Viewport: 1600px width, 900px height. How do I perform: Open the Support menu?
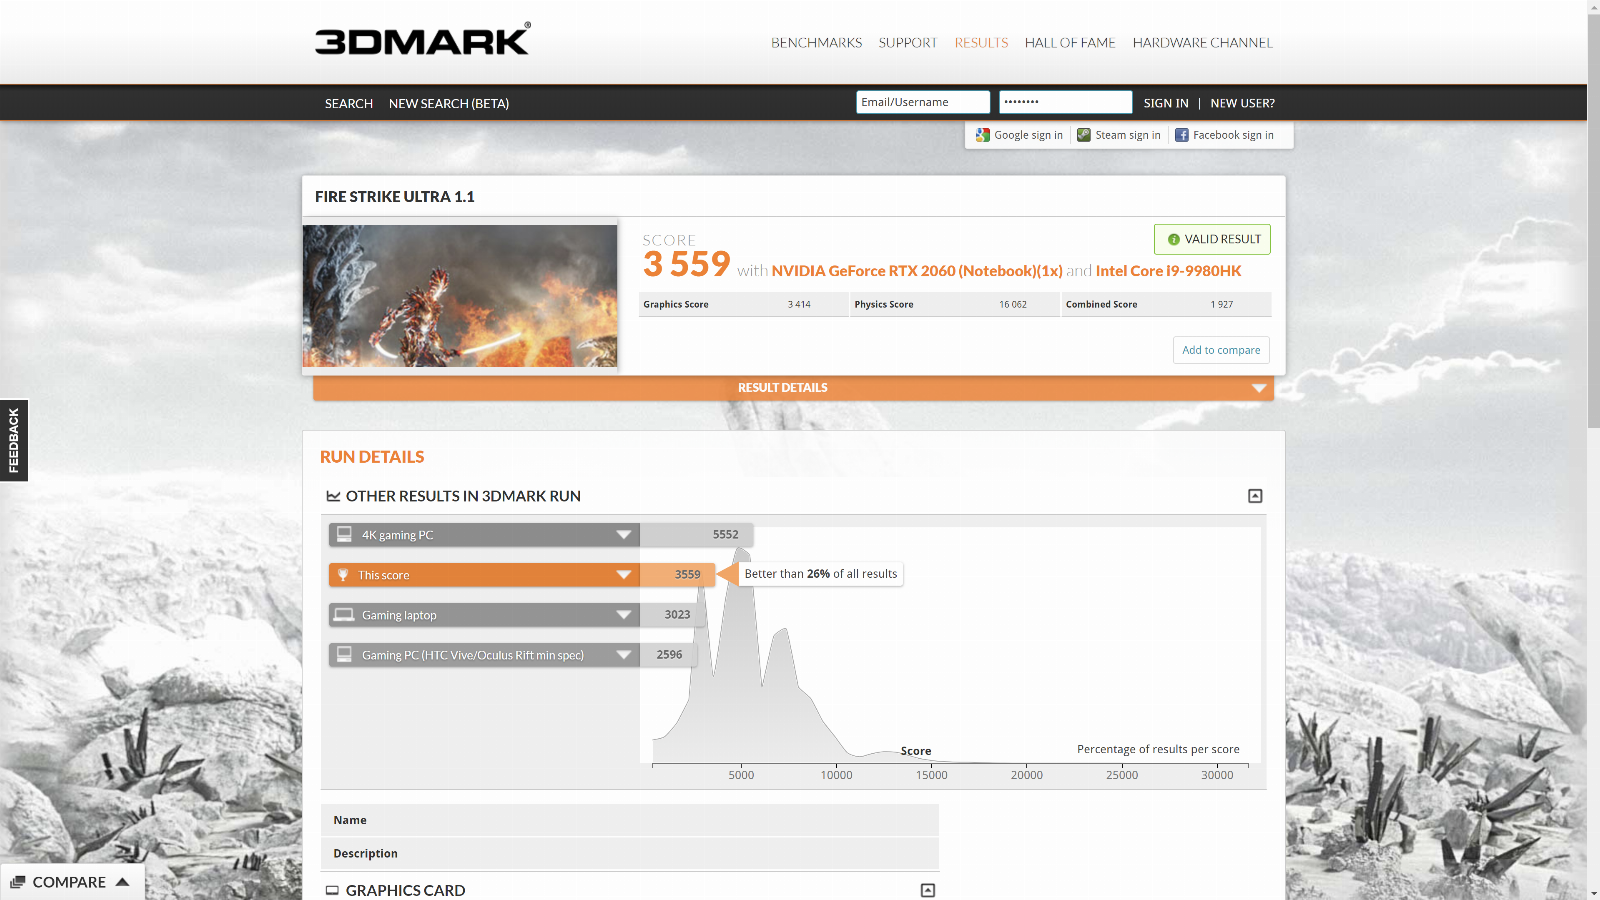click(908, 43)
